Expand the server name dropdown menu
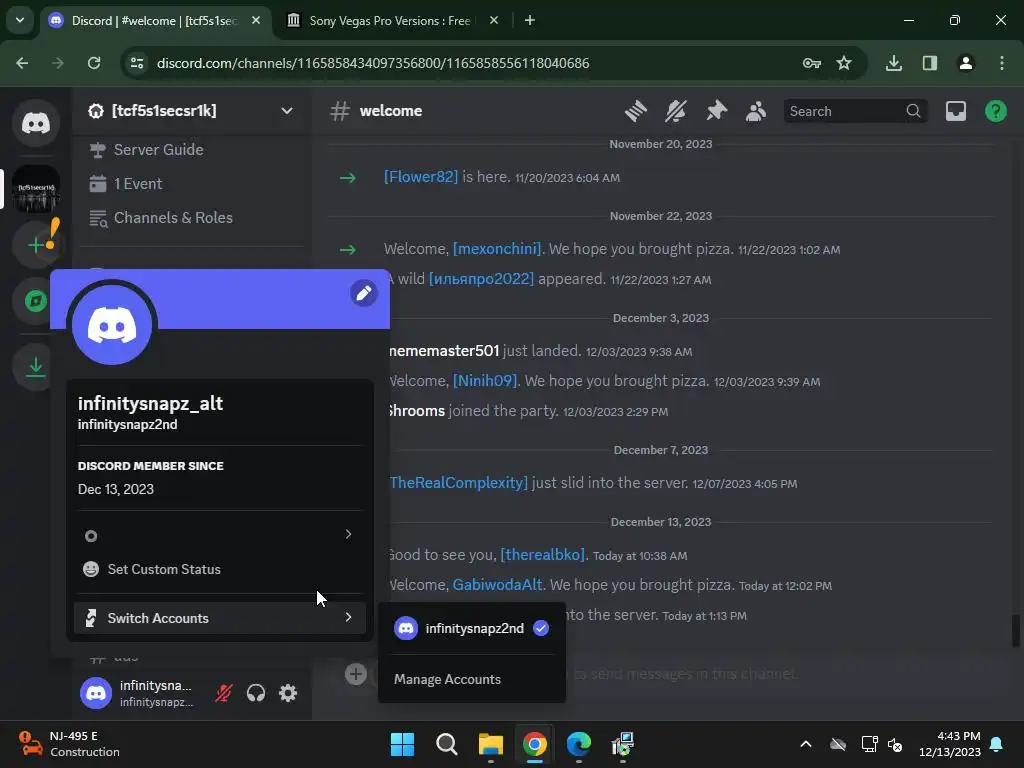Image resolution: width=1024 pixels, height=768 pixels. (287, 111)
